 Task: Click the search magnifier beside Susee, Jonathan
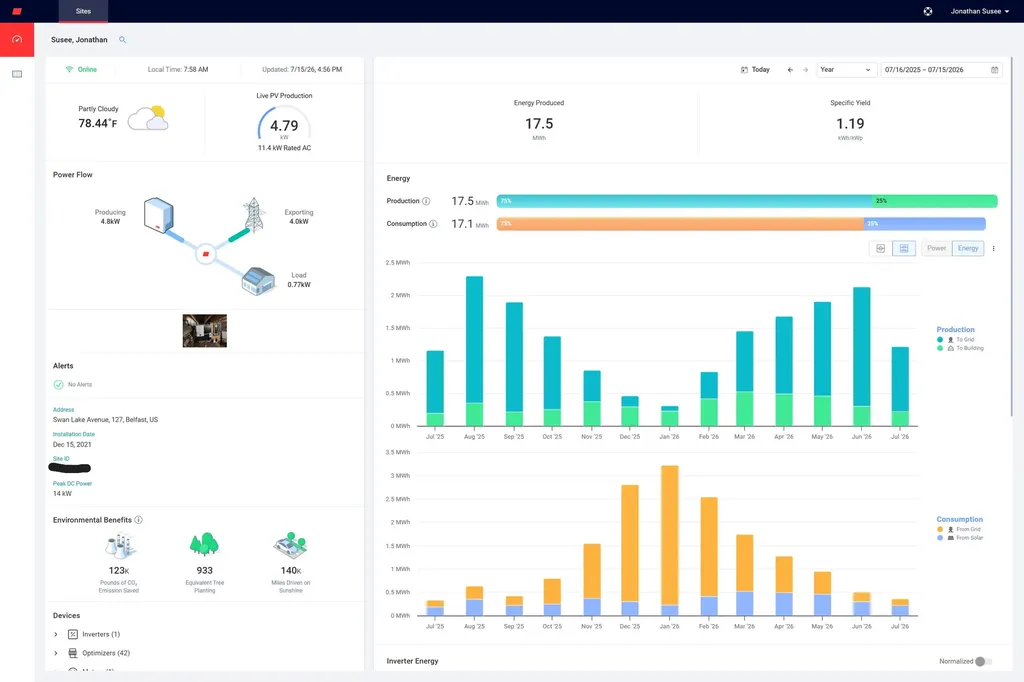tap(122, 40)
